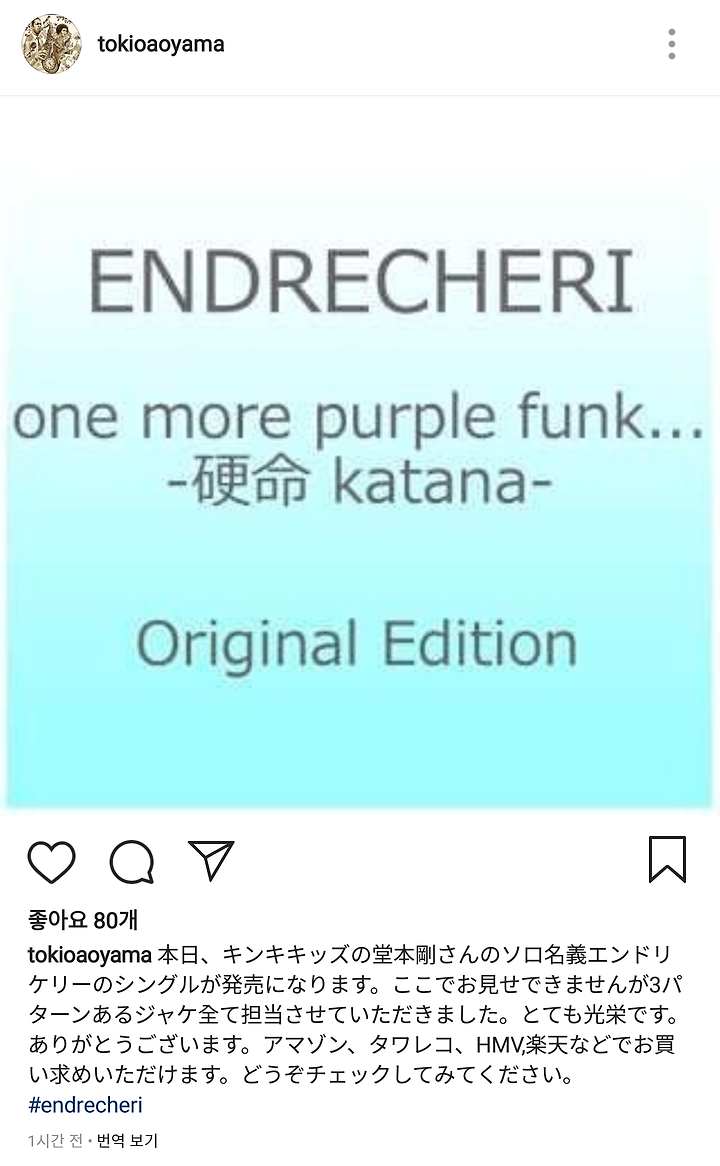Share the post via paper plane icon

(x=211, y=860)
